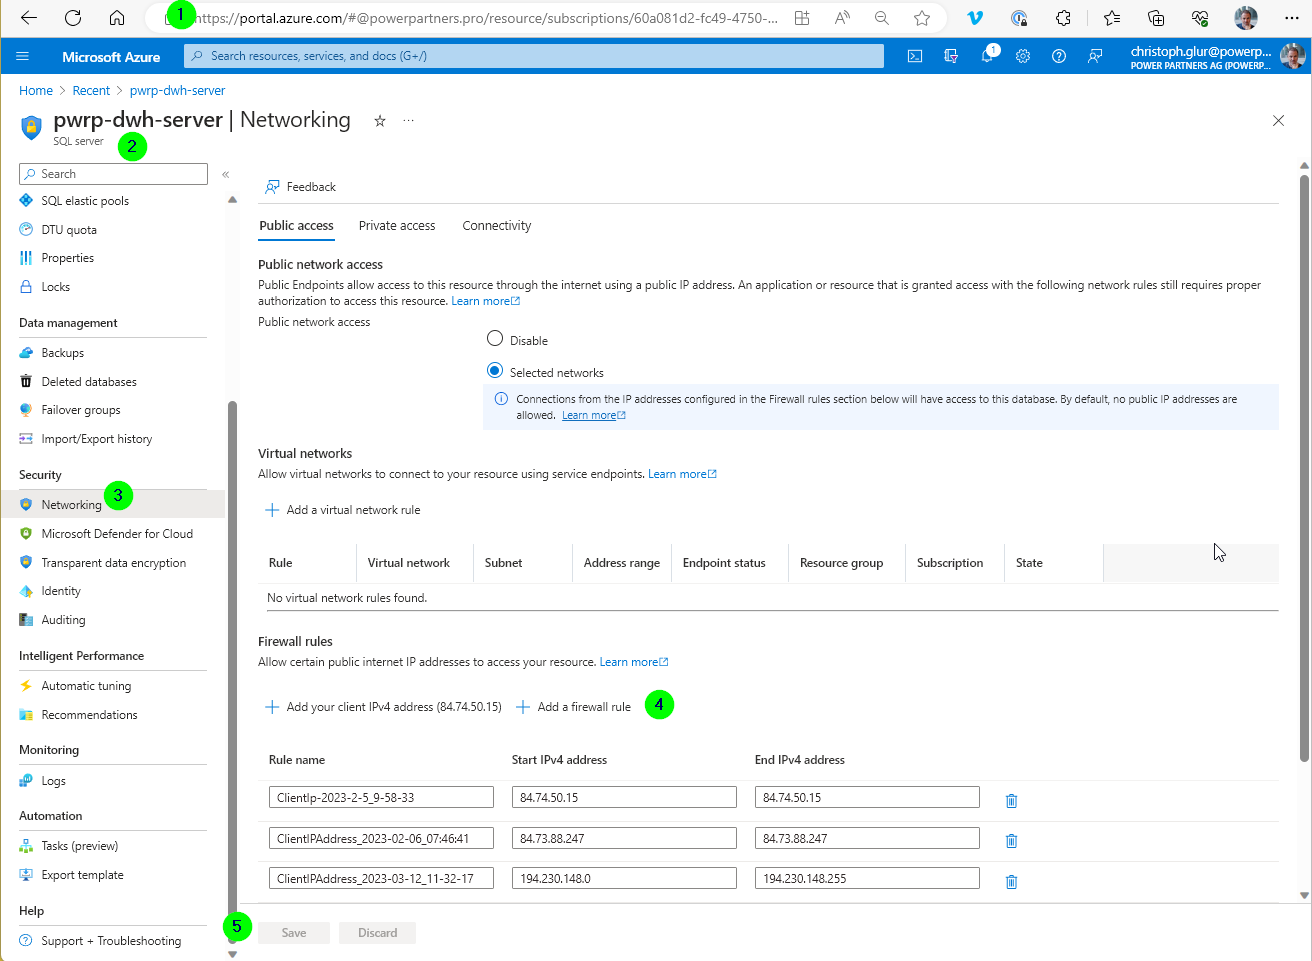The height and width of the screenshot is (961, 1312).
Task: Add your client IPv4 address 84.74.50.15
Action: tap(383, 707)
